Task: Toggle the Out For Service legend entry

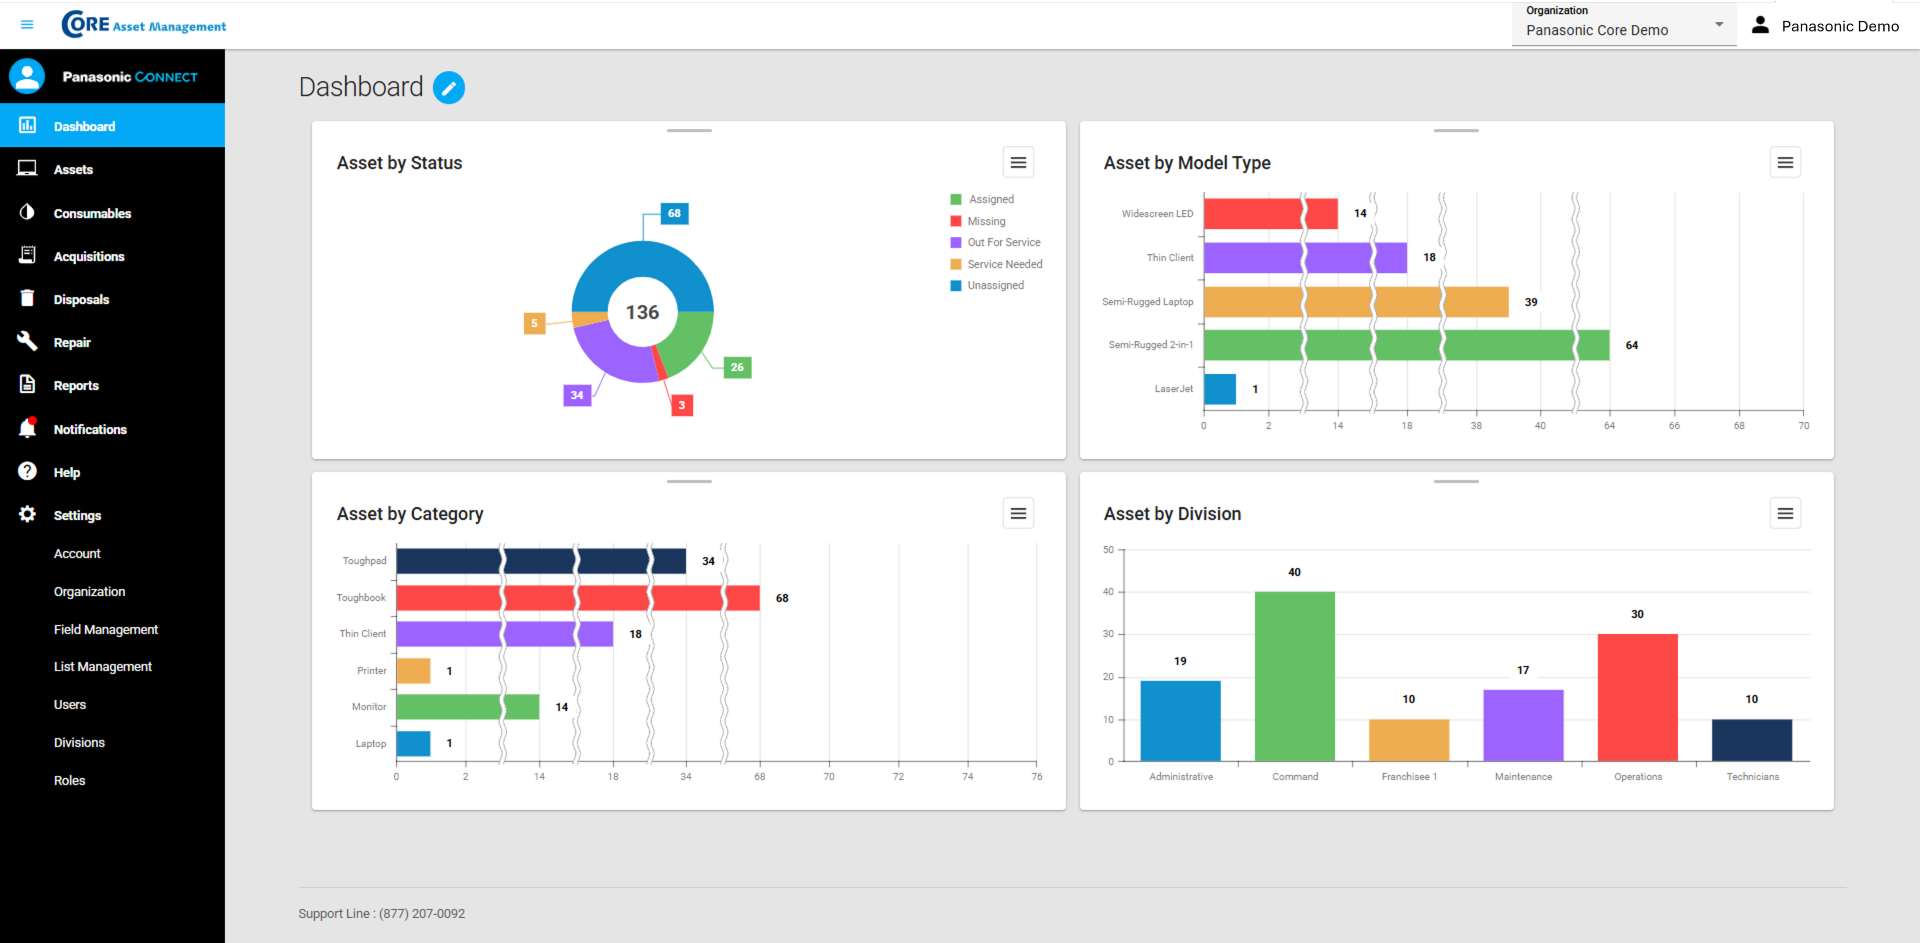Action: pyautogui.click(x=1004, y=242)
